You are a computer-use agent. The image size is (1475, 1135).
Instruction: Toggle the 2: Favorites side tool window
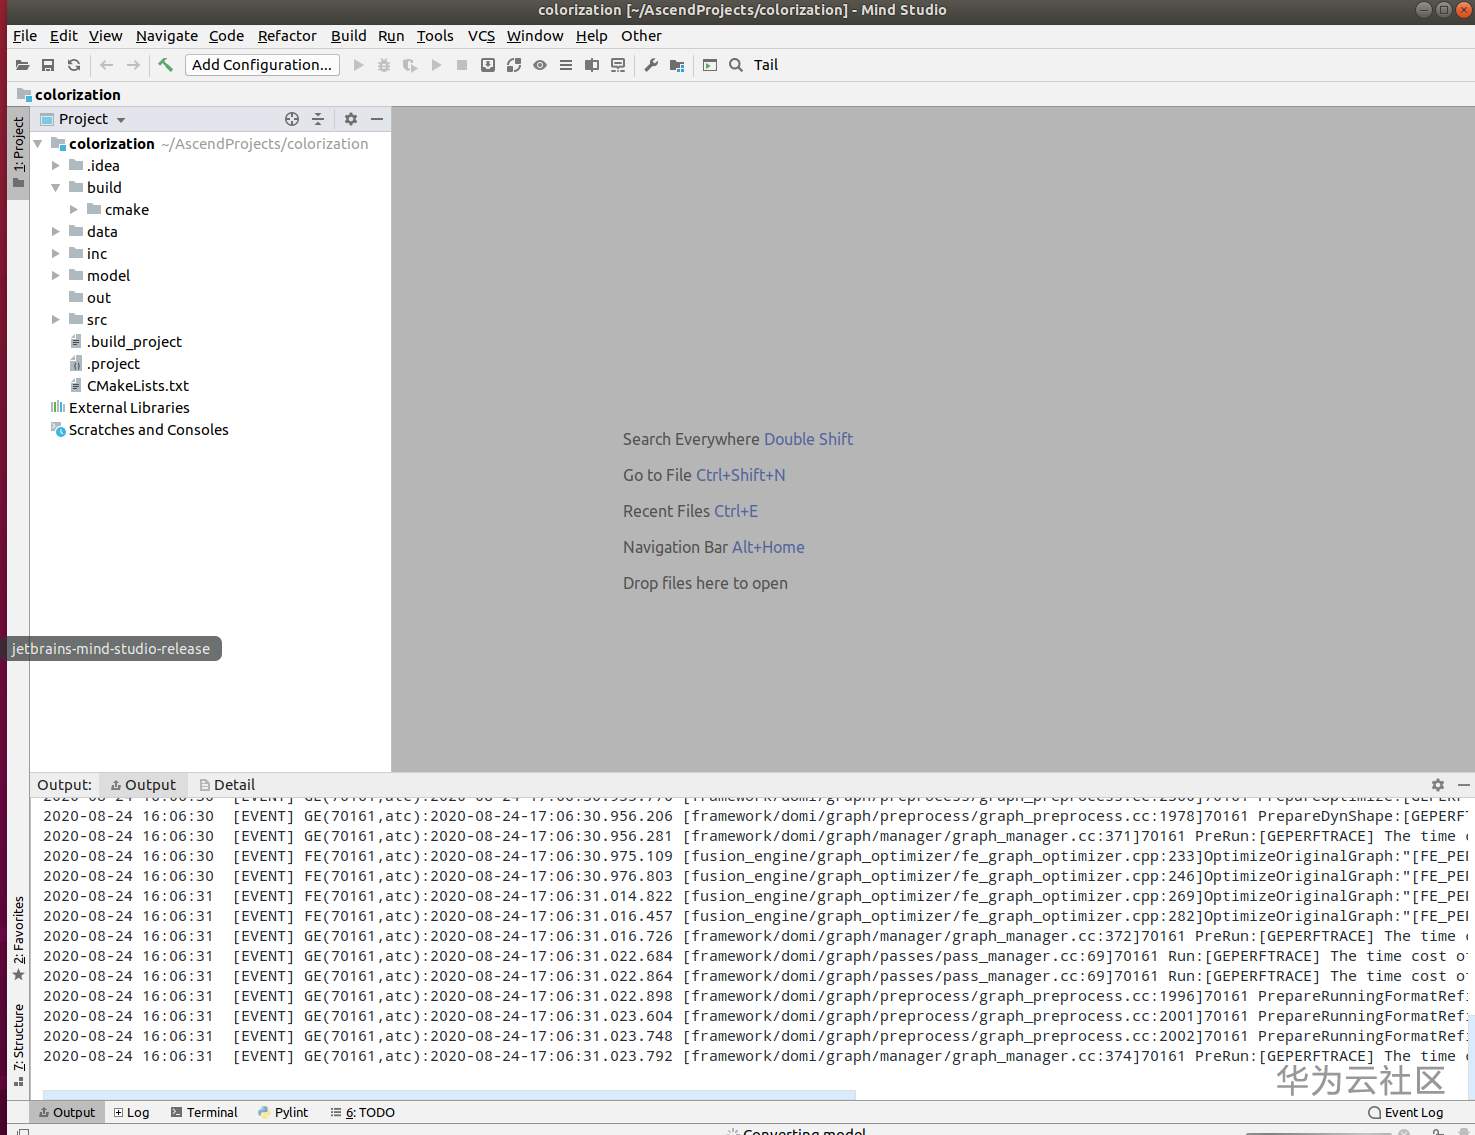tap(18, 939)
